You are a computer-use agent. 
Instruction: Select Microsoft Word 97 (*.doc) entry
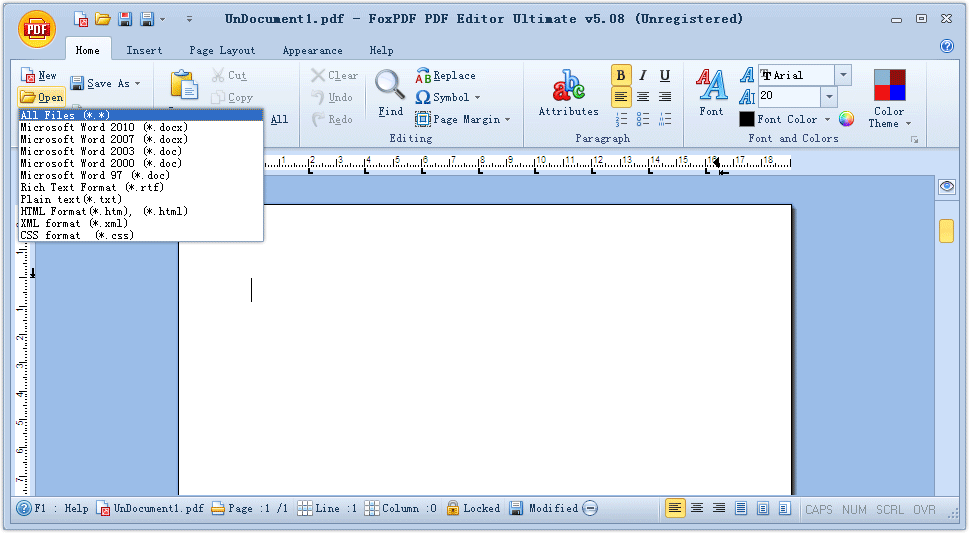141,175
